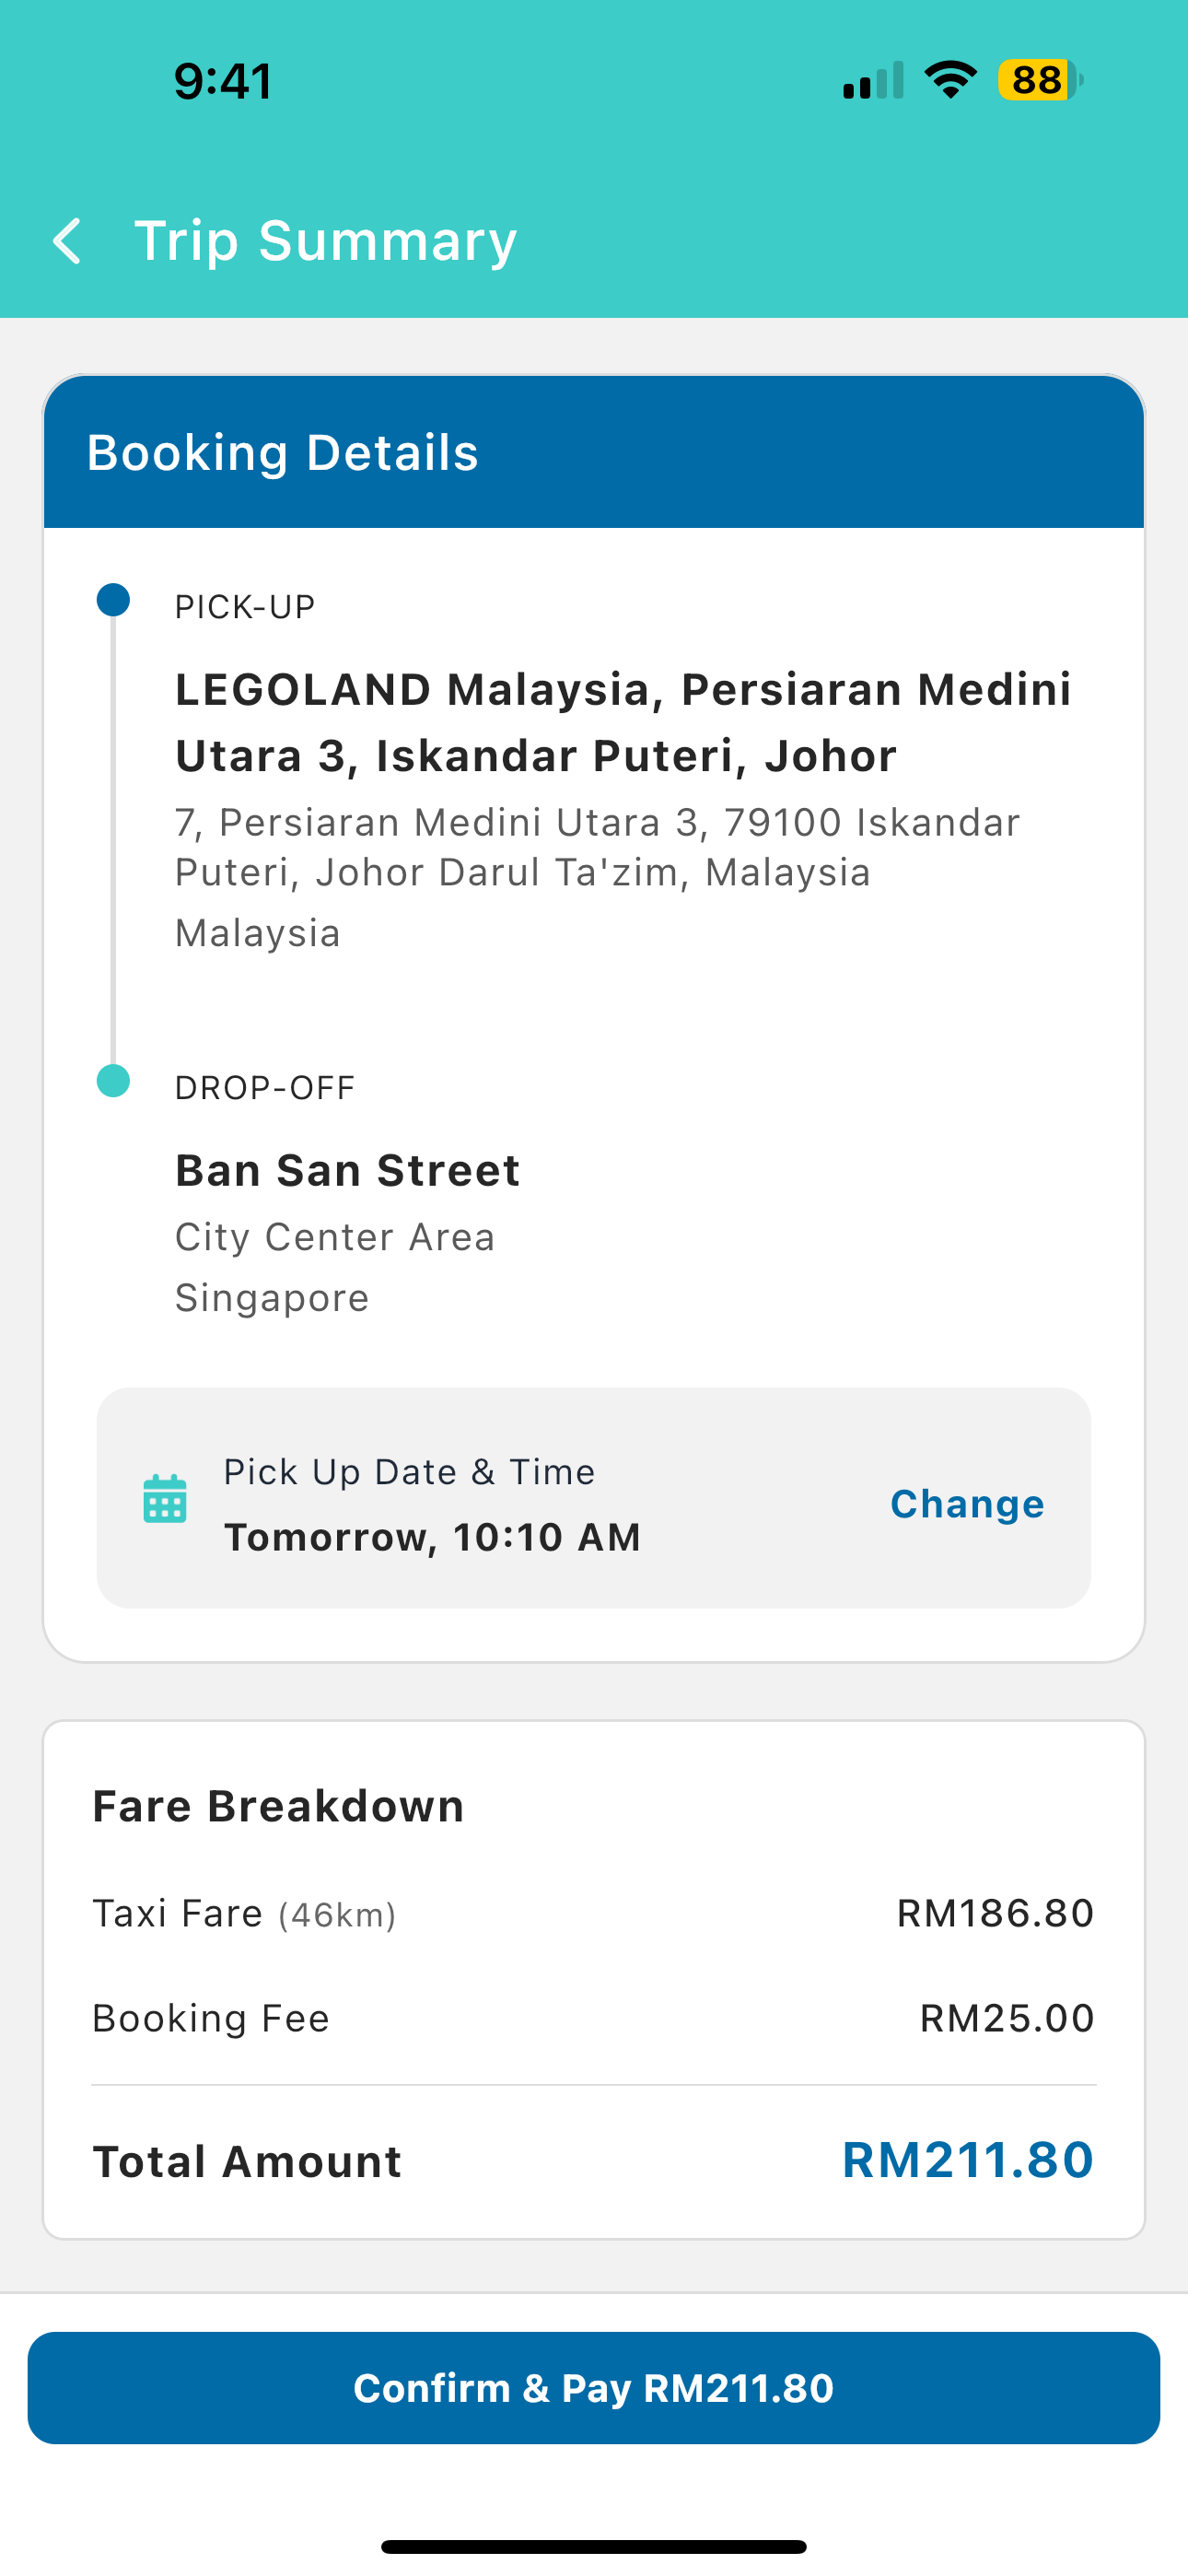This screenshot has height=2576, width=1188.
Task: Tap the back arrow icon
Action: coord(68,242)
